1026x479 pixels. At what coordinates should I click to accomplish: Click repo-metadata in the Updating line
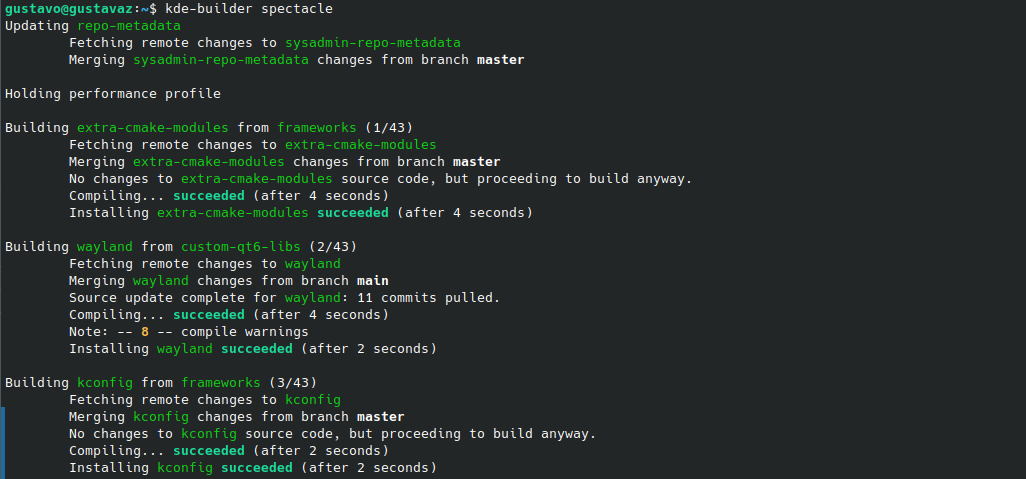[129, 25]
